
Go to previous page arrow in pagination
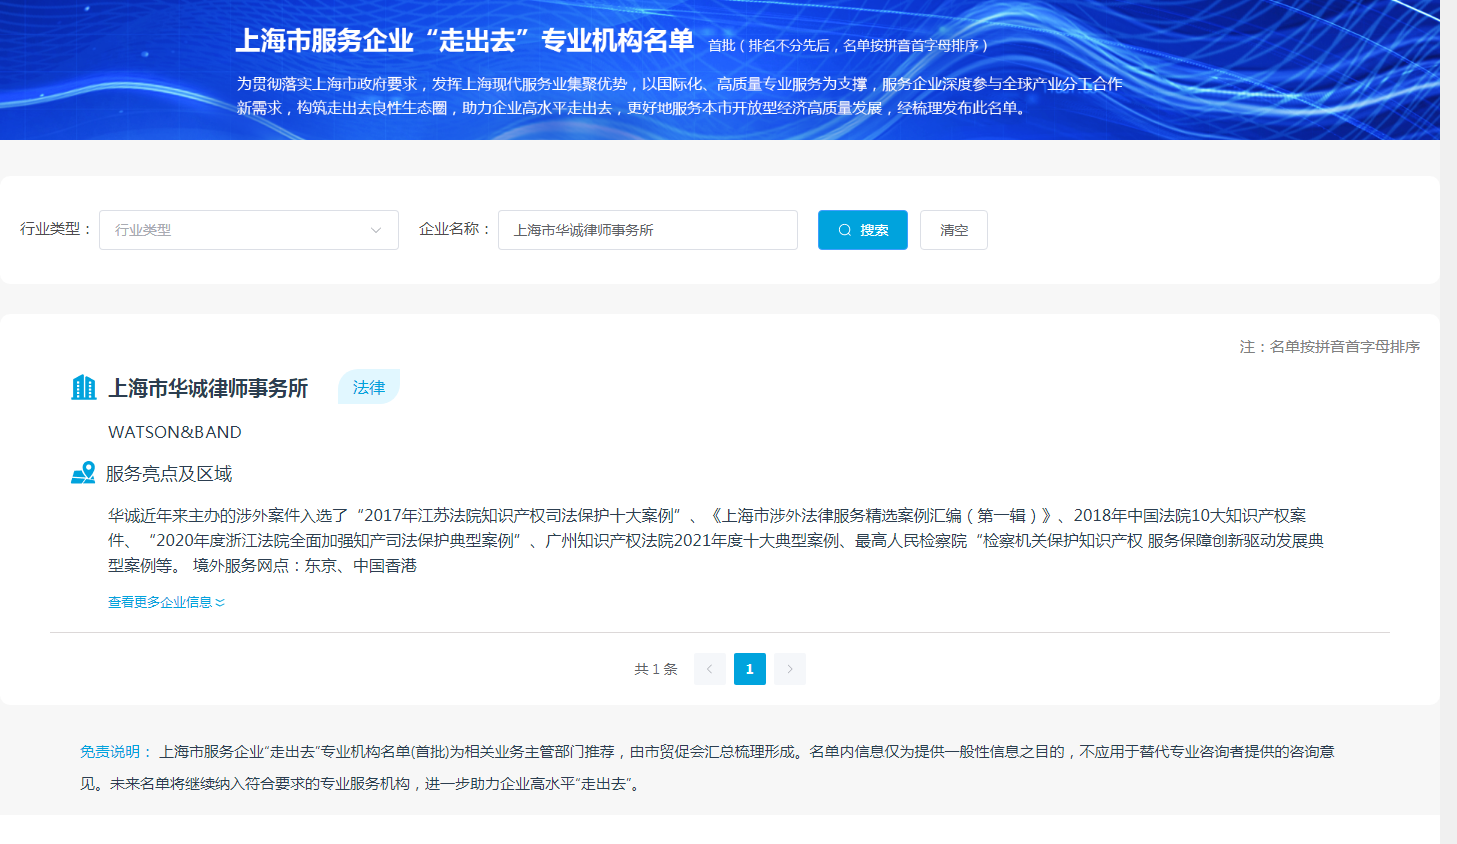tap(710, 669)
